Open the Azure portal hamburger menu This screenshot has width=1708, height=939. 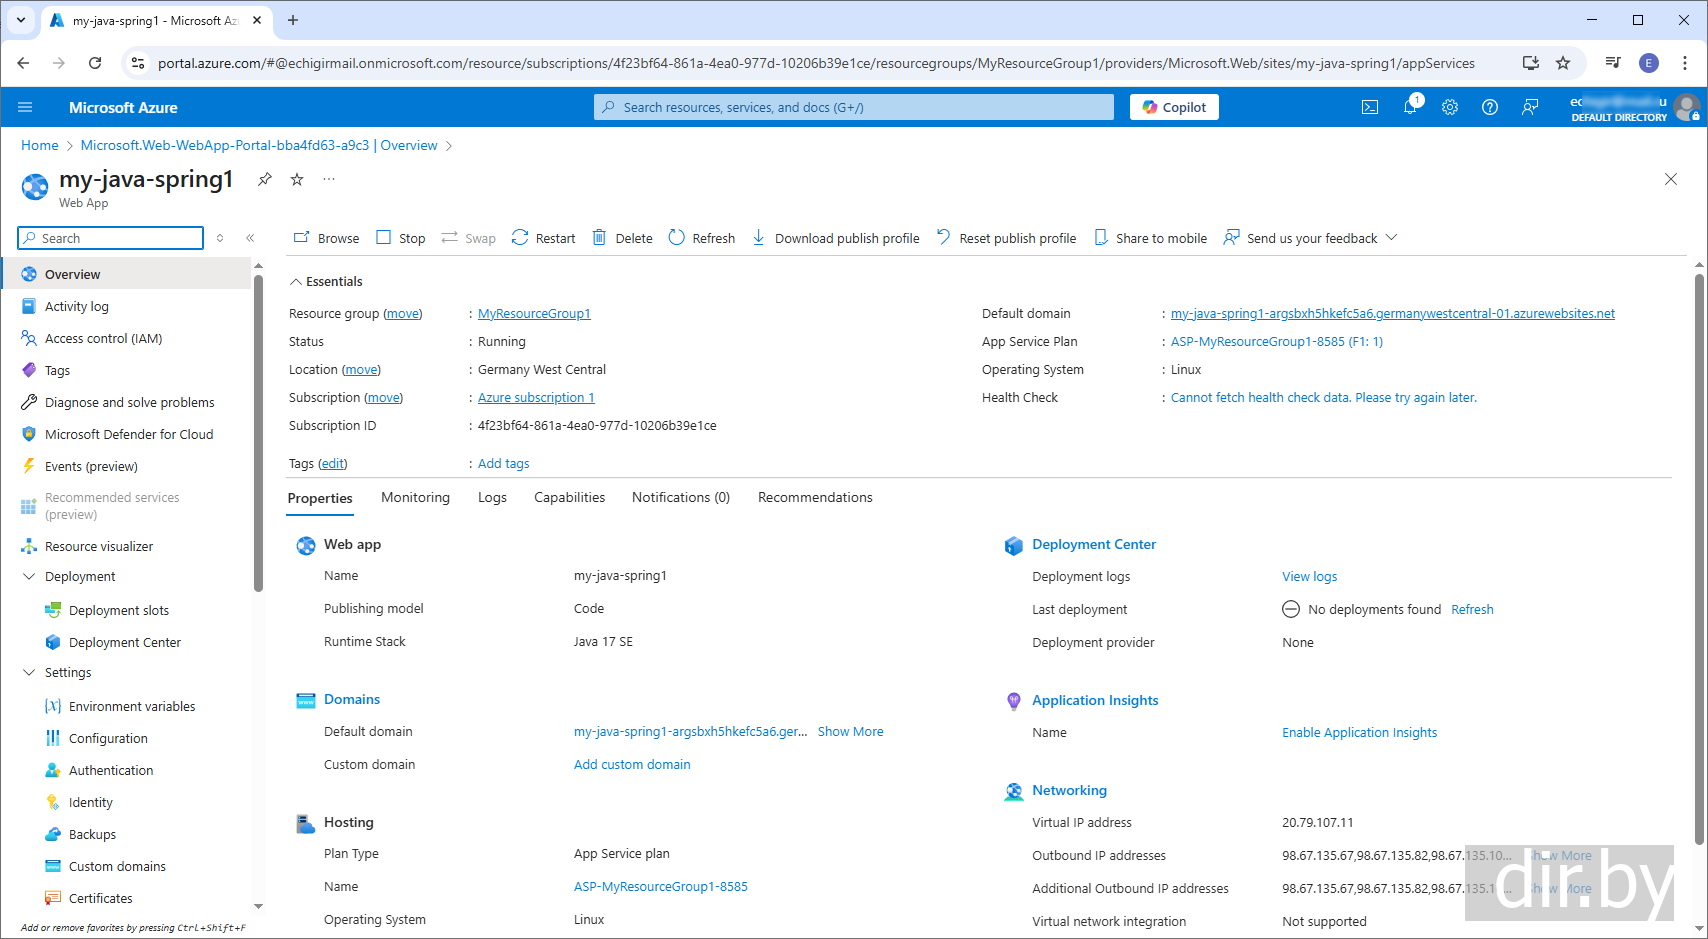pos(26,107)
